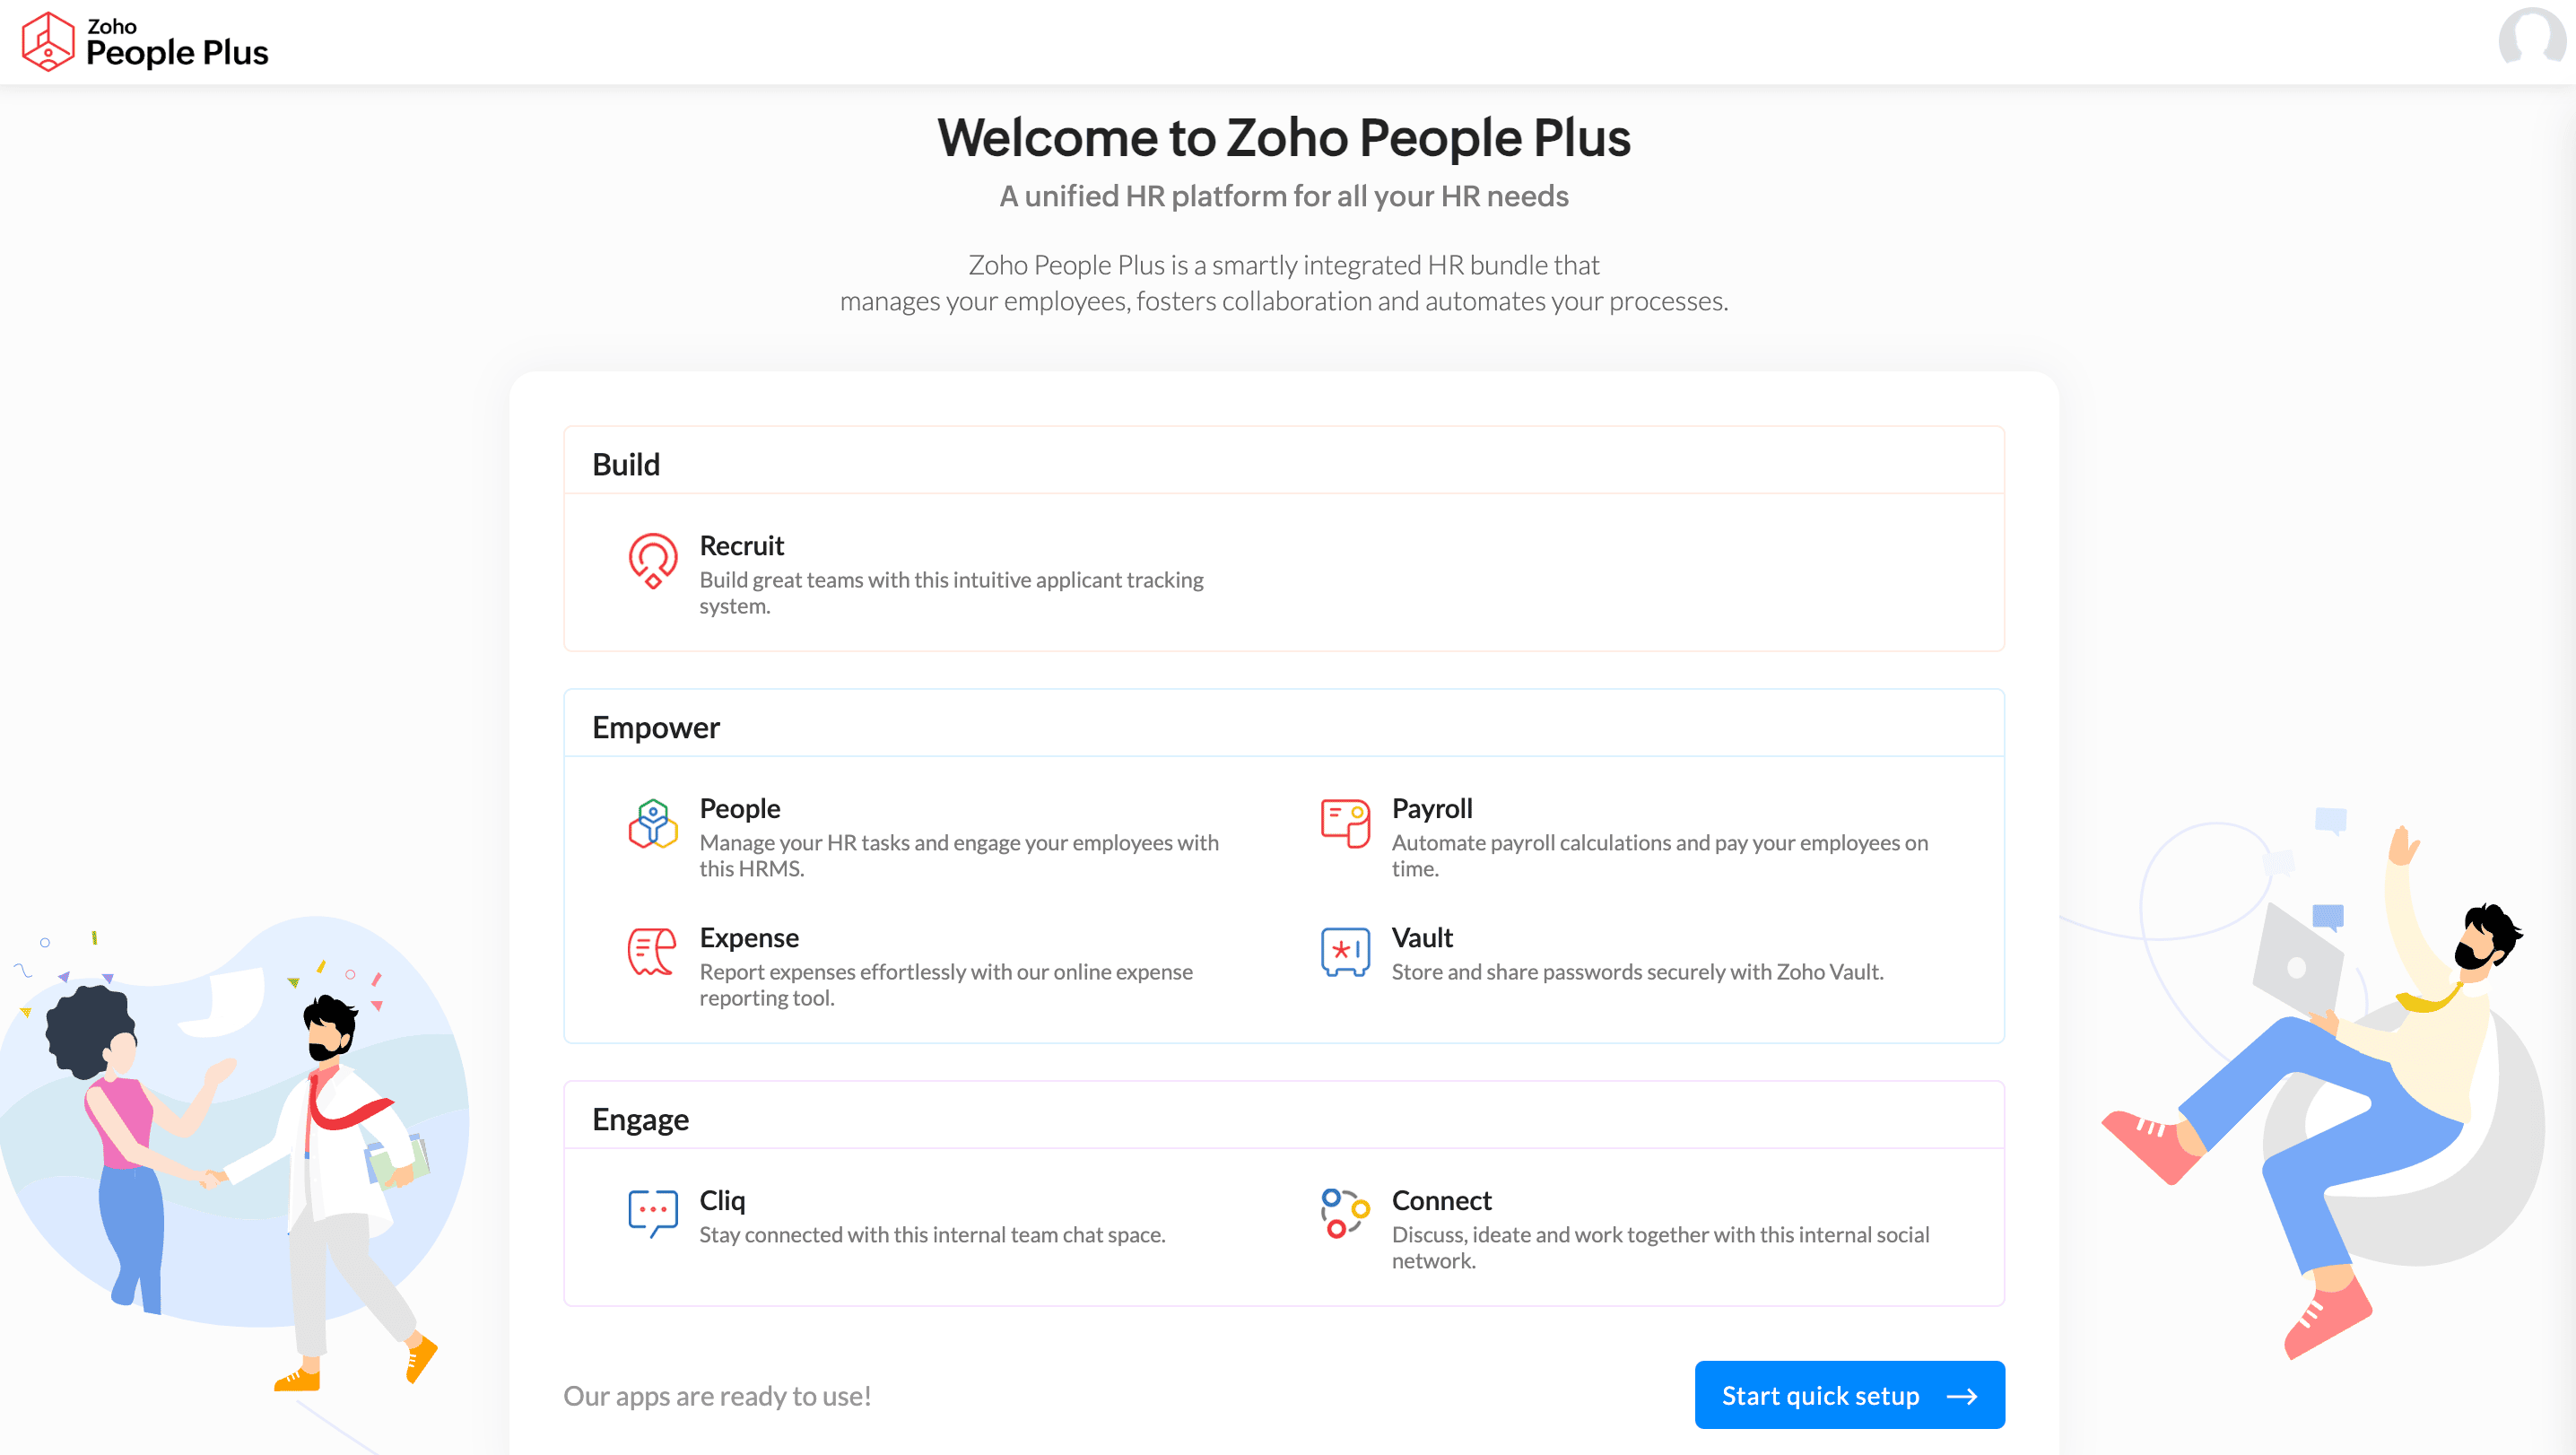
Task: Select the Build section header
Action: click(x=627, y=462)
